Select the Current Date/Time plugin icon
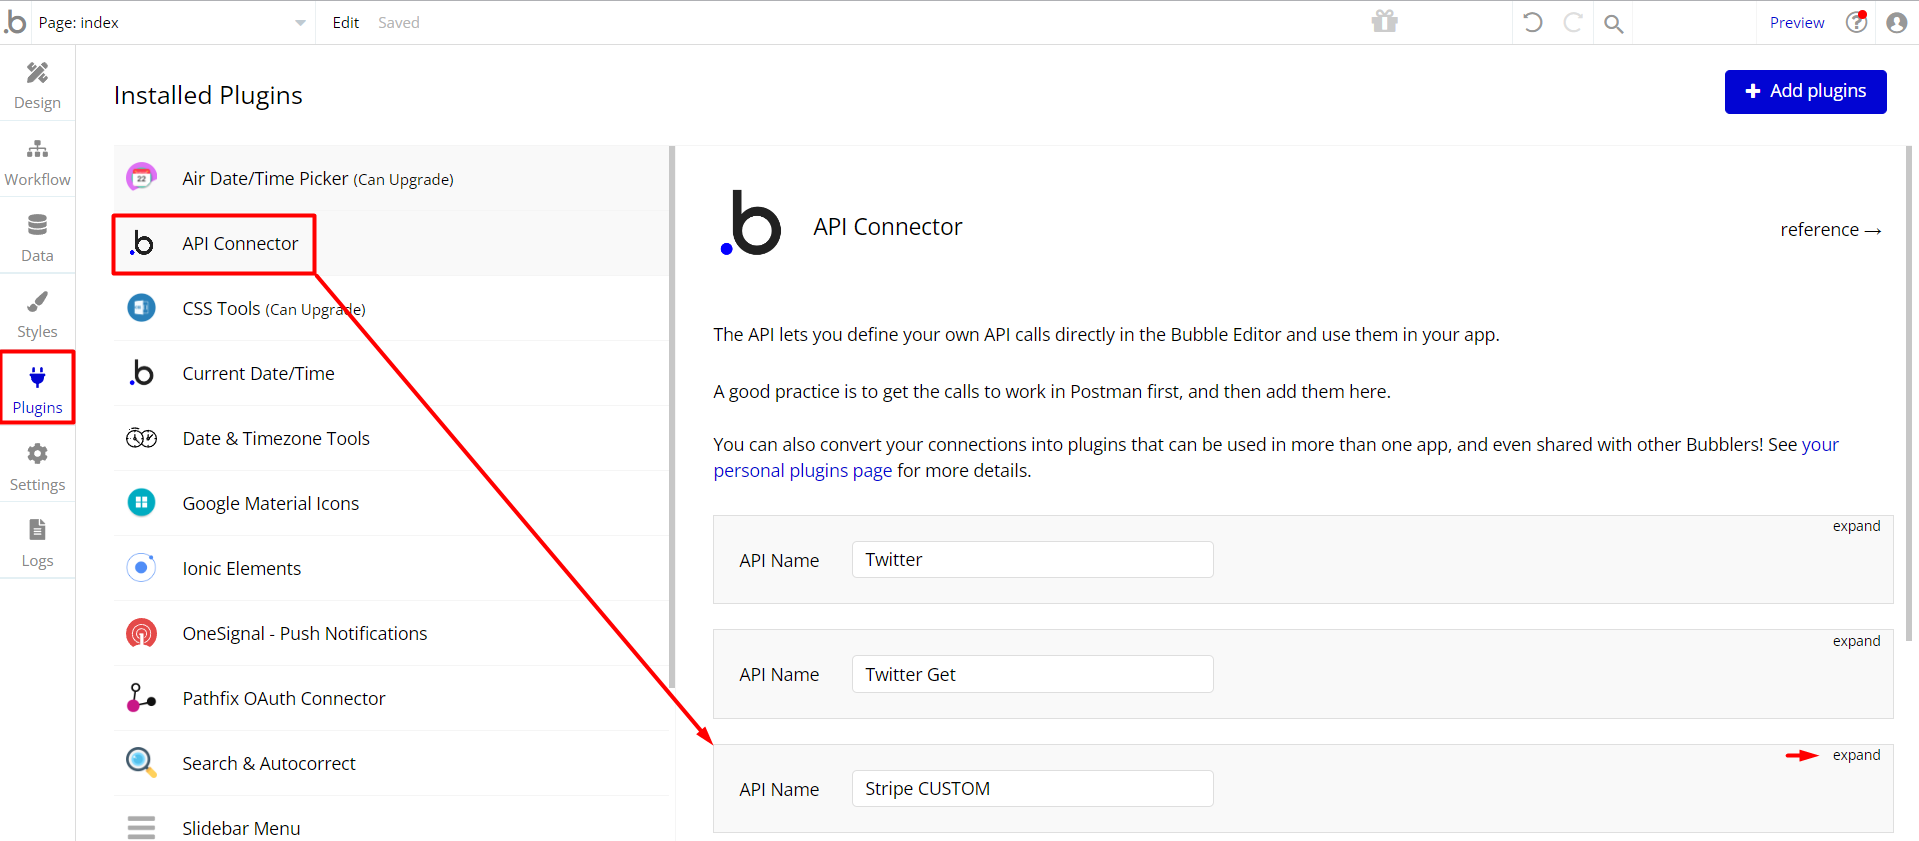This screenshot has width=1919, height=841. click(x=142, y=373)
